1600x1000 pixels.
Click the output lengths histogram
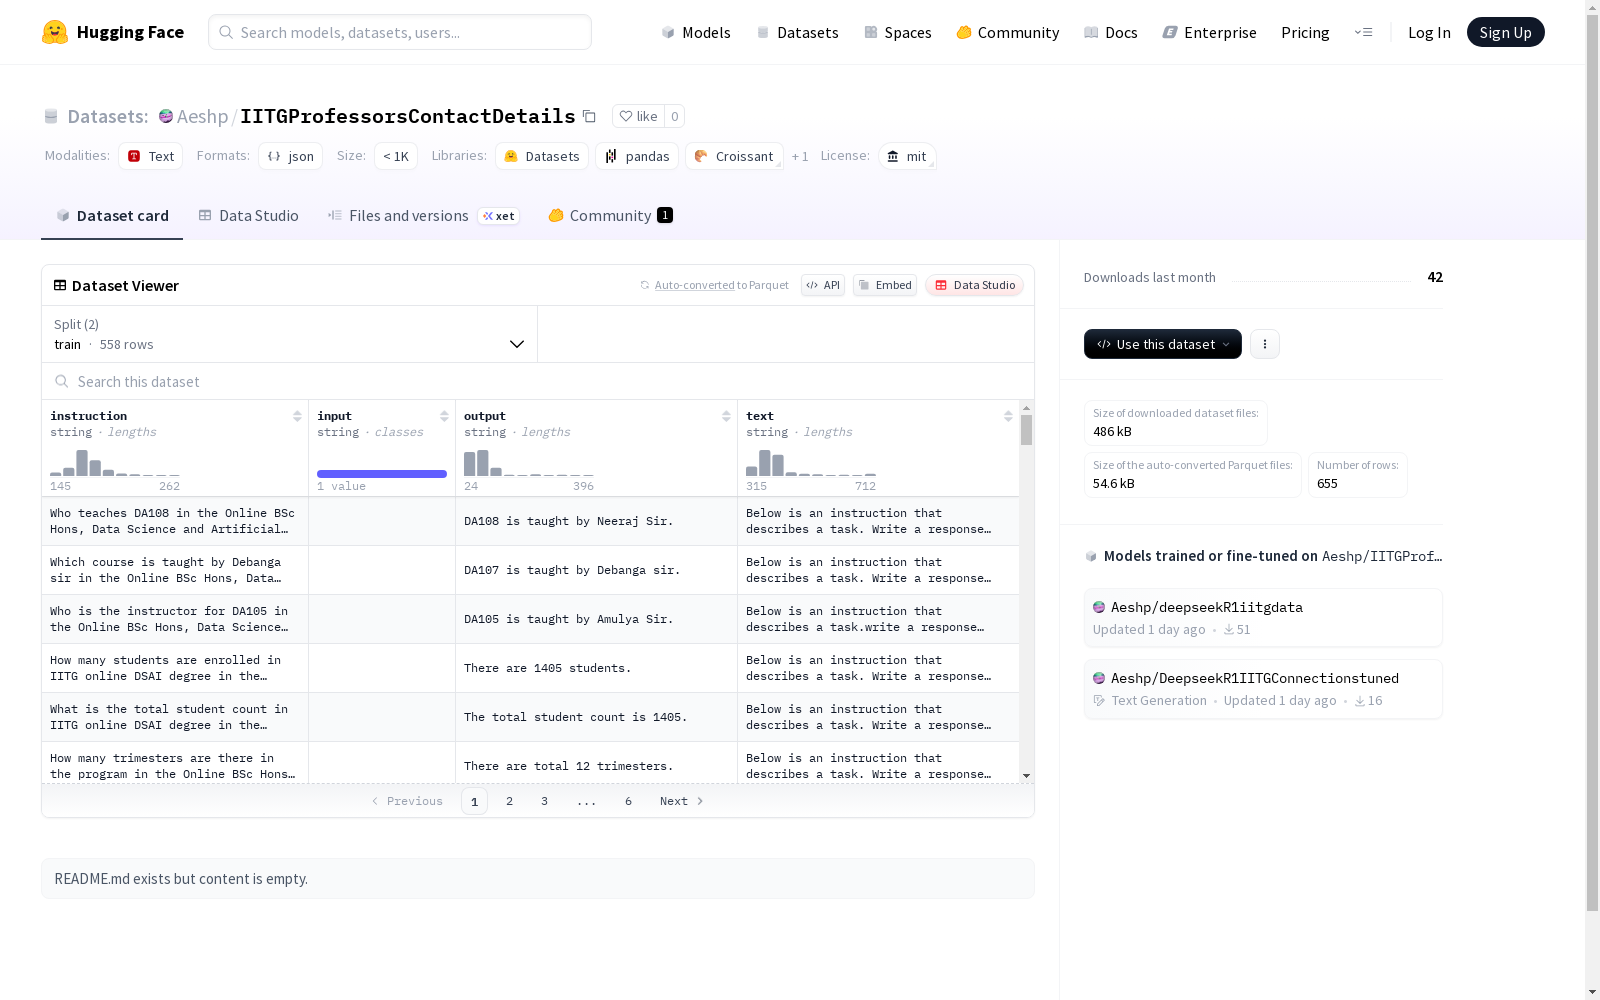pos(529,463)
